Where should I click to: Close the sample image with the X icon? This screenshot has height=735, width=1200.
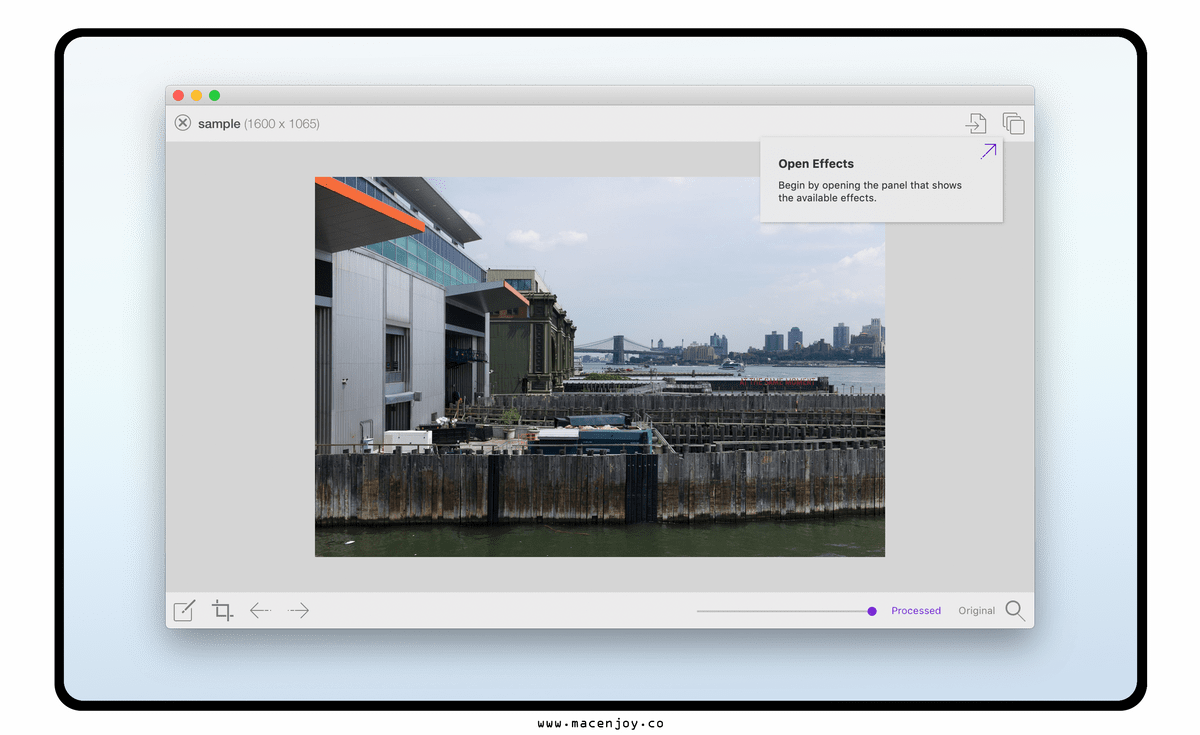(182, 123)
